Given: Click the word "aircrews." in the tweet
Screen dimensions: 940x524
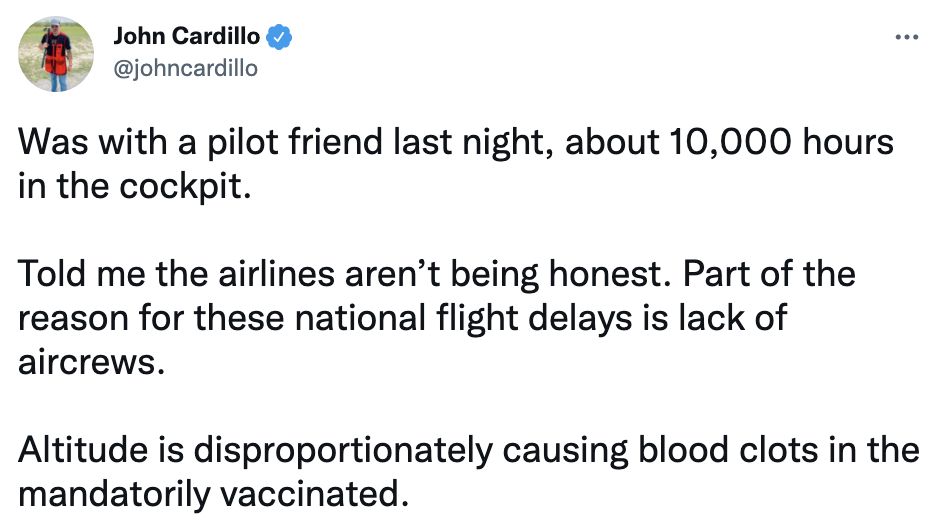Looking at the screenshot, I should [x=90, y=362].
